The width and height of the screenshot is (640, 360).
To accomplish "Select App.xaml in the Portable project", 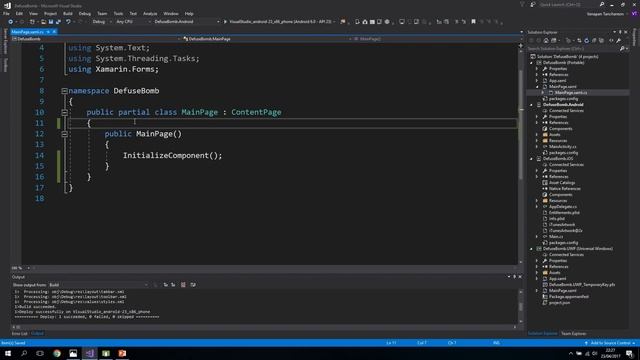I will coord(557,81).
